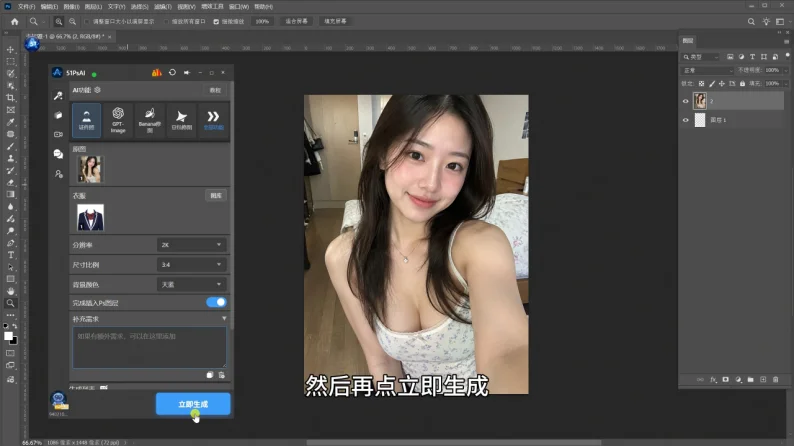Click the gear icon next to the AI功能 heading

click(x=97, y=90)
